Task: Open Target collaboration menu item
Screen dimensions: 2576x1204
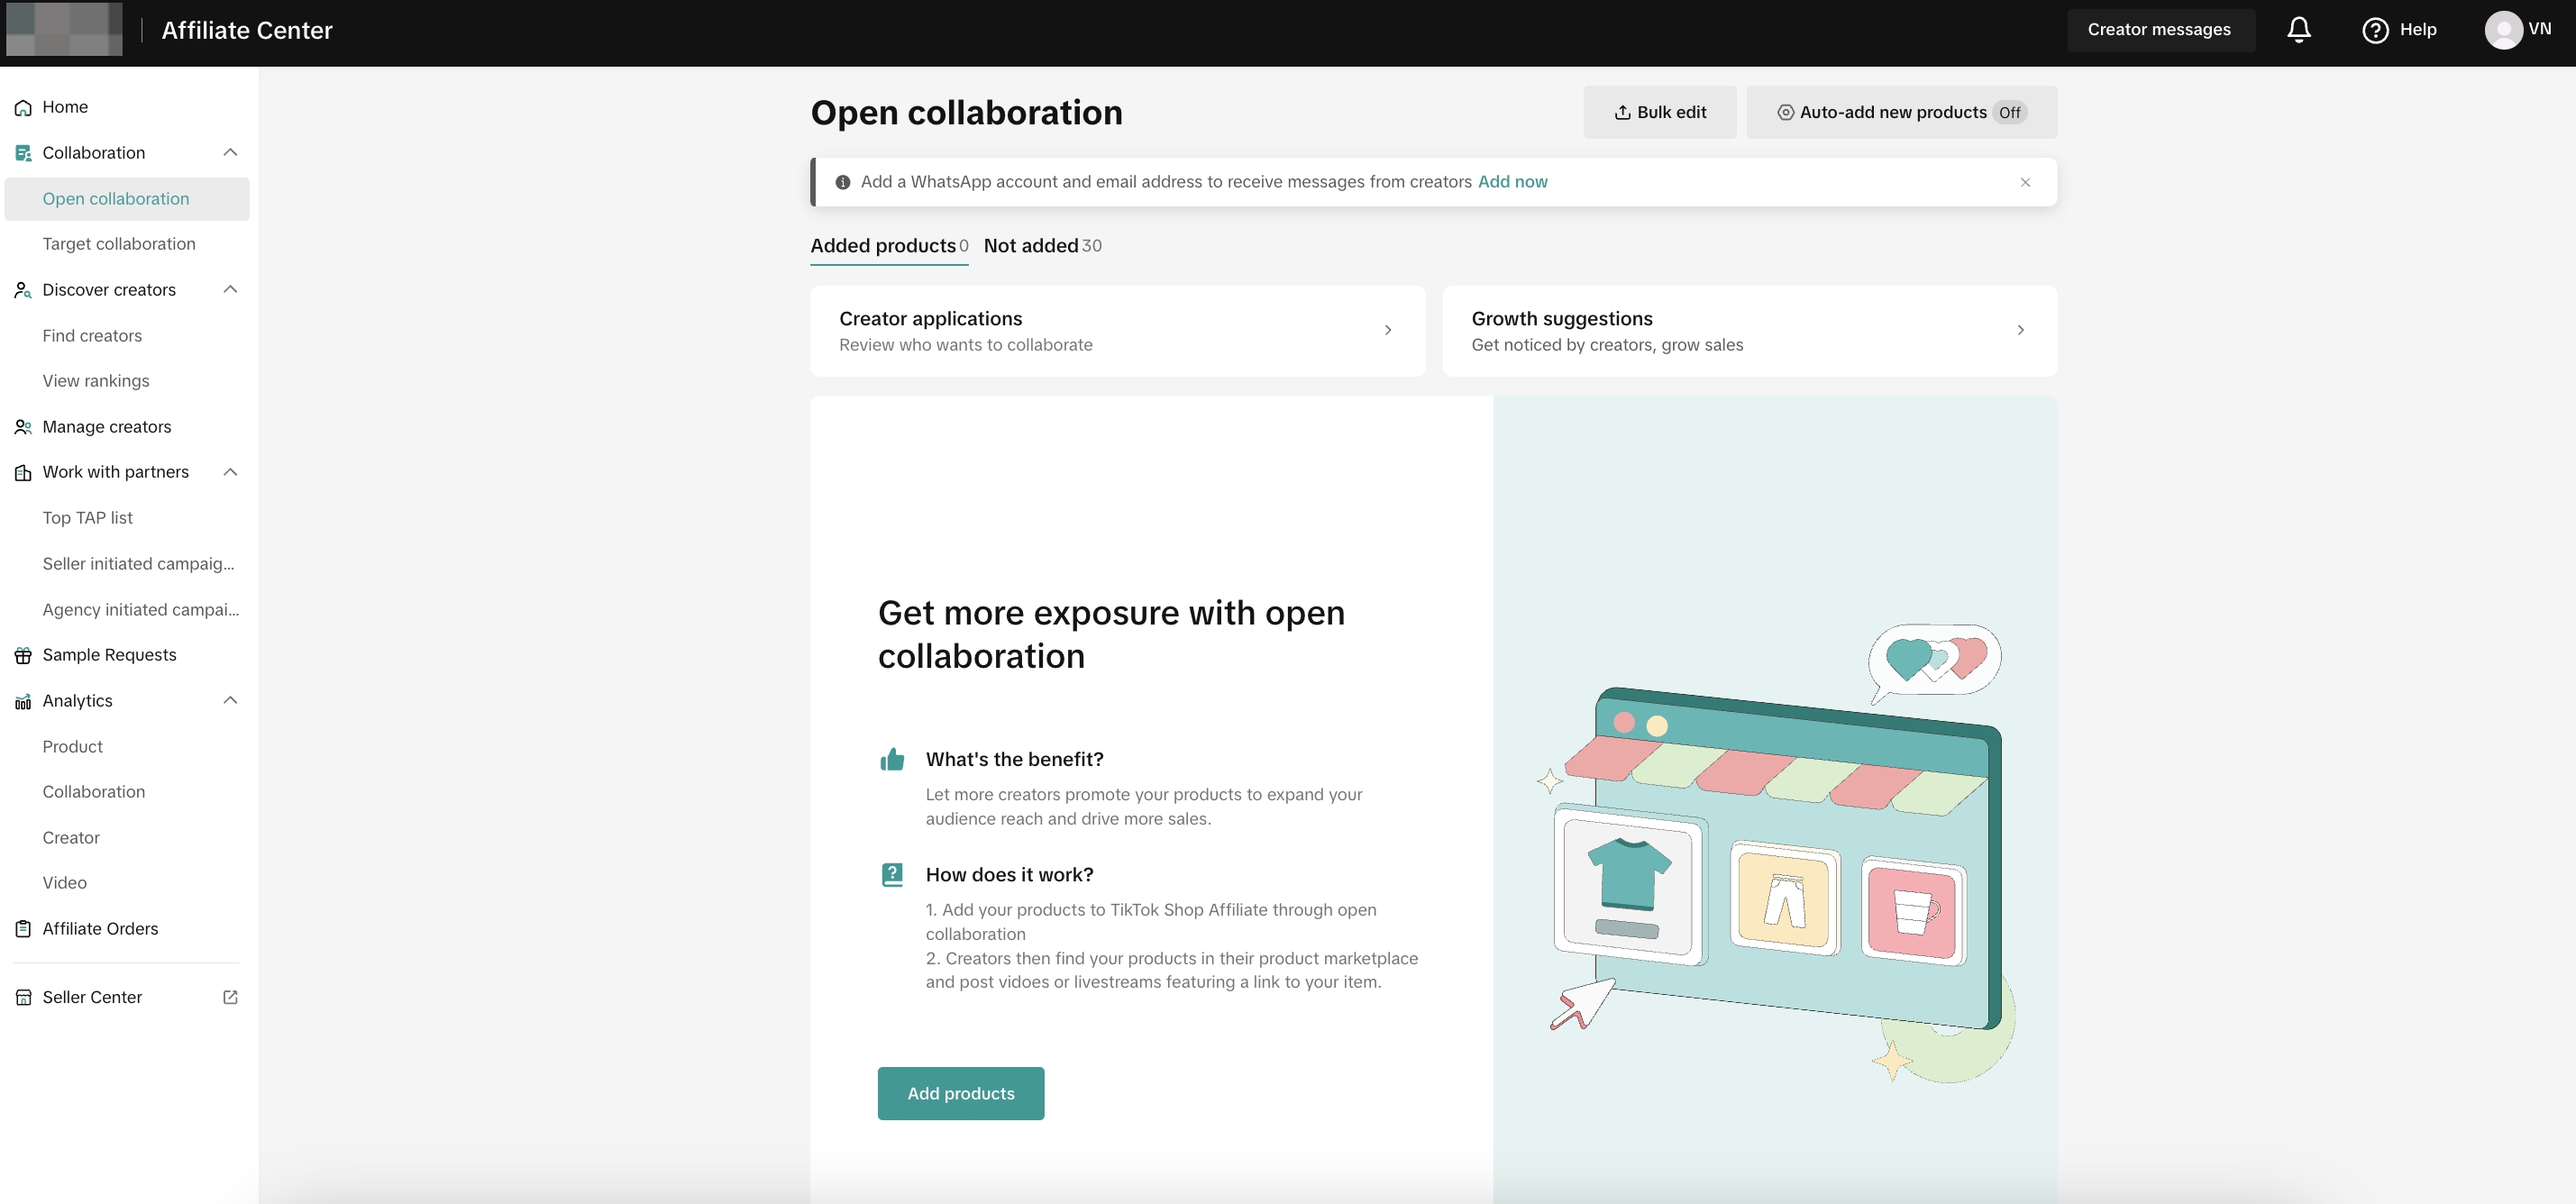Action: (x=119, y=244)
